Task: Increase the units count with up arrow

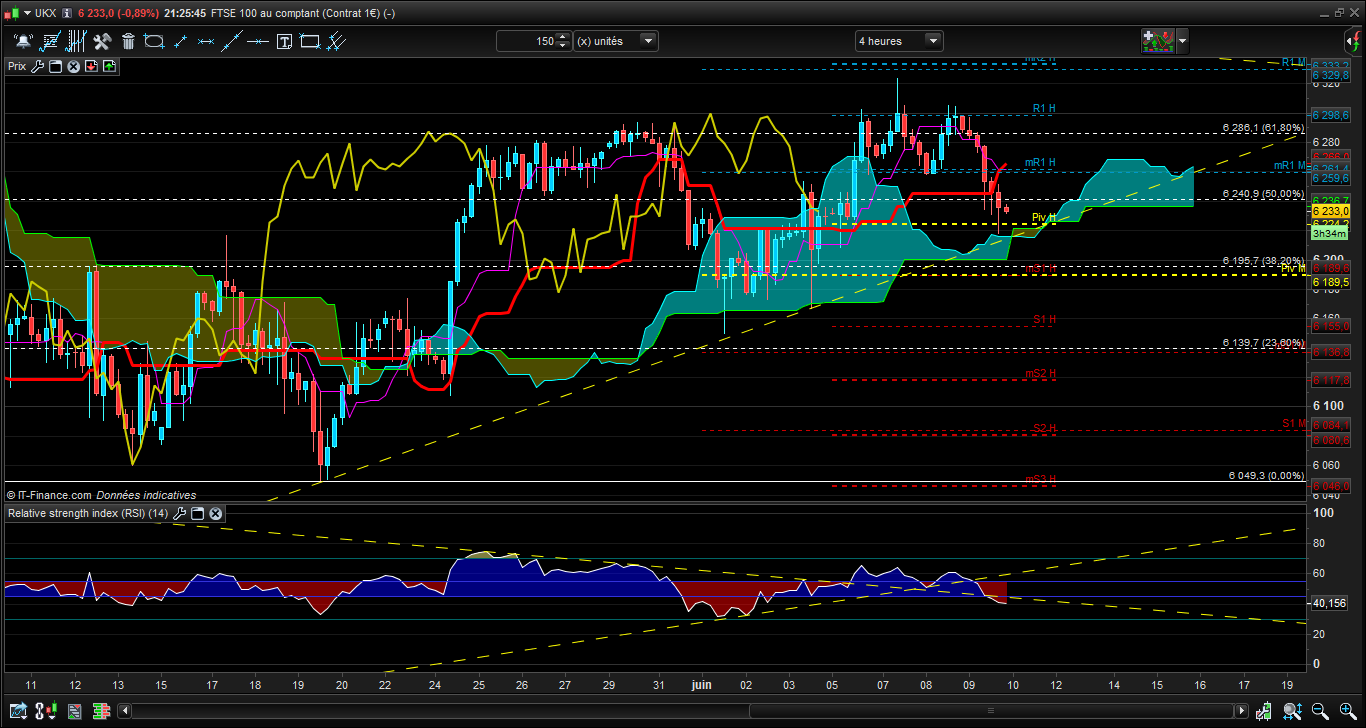Action: click(x=563, y=37)
